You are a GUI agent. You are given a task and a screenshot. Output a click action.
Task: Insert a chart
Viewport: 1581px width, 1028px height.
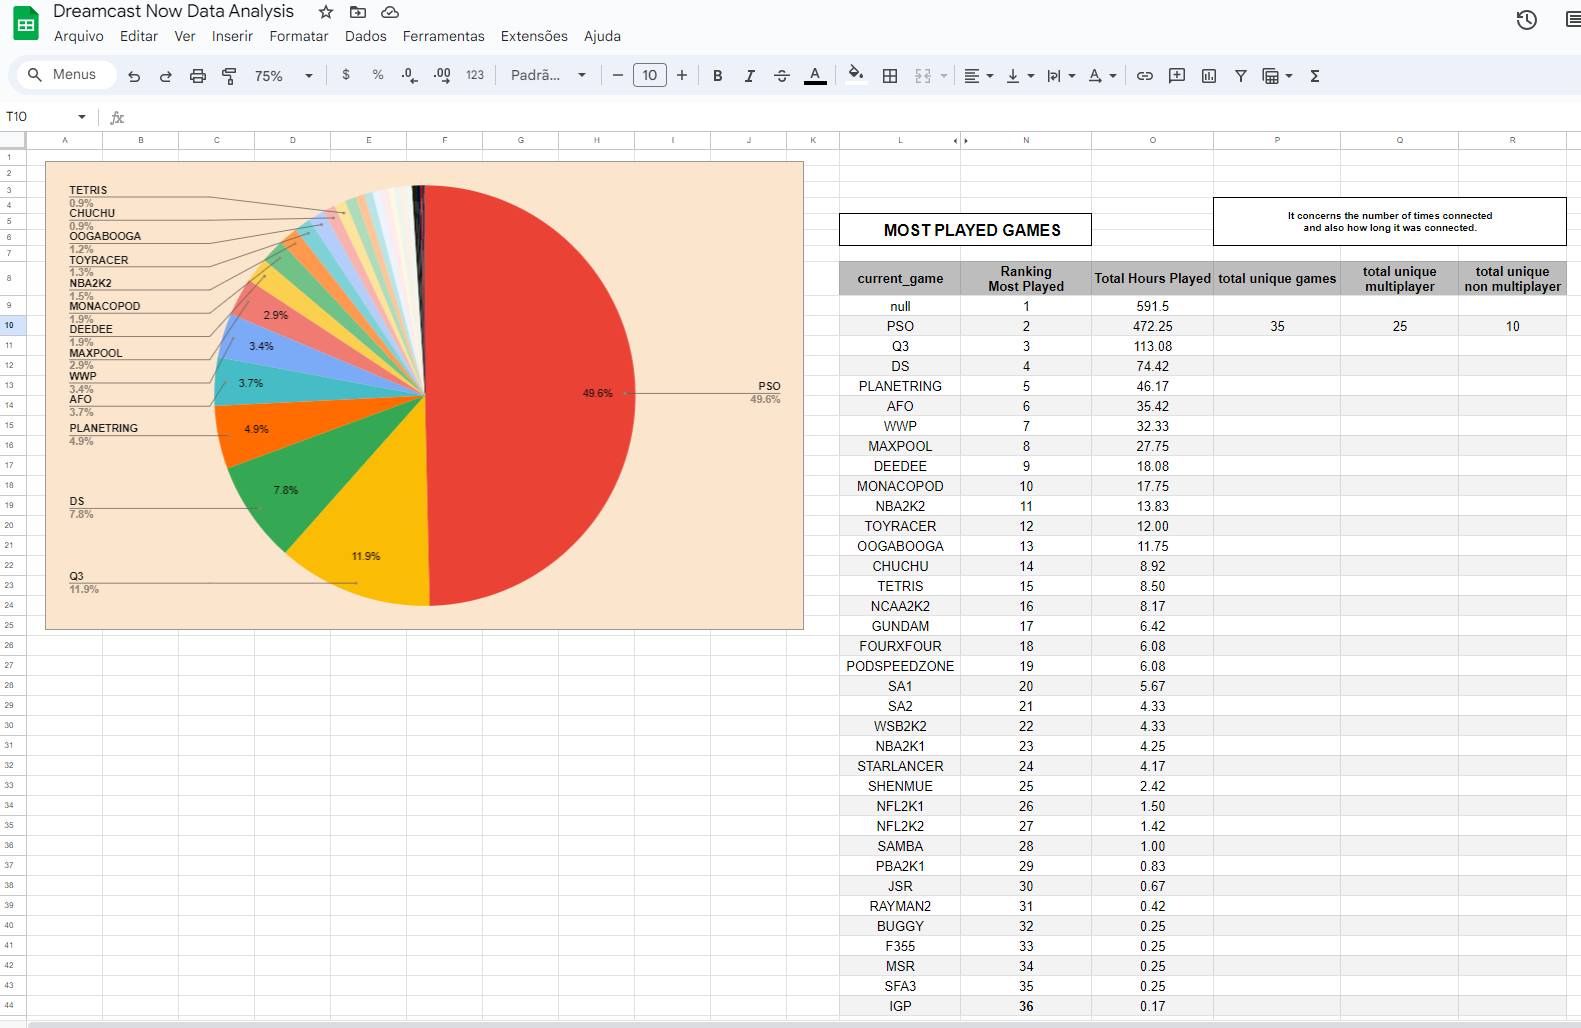(1209, 76)
